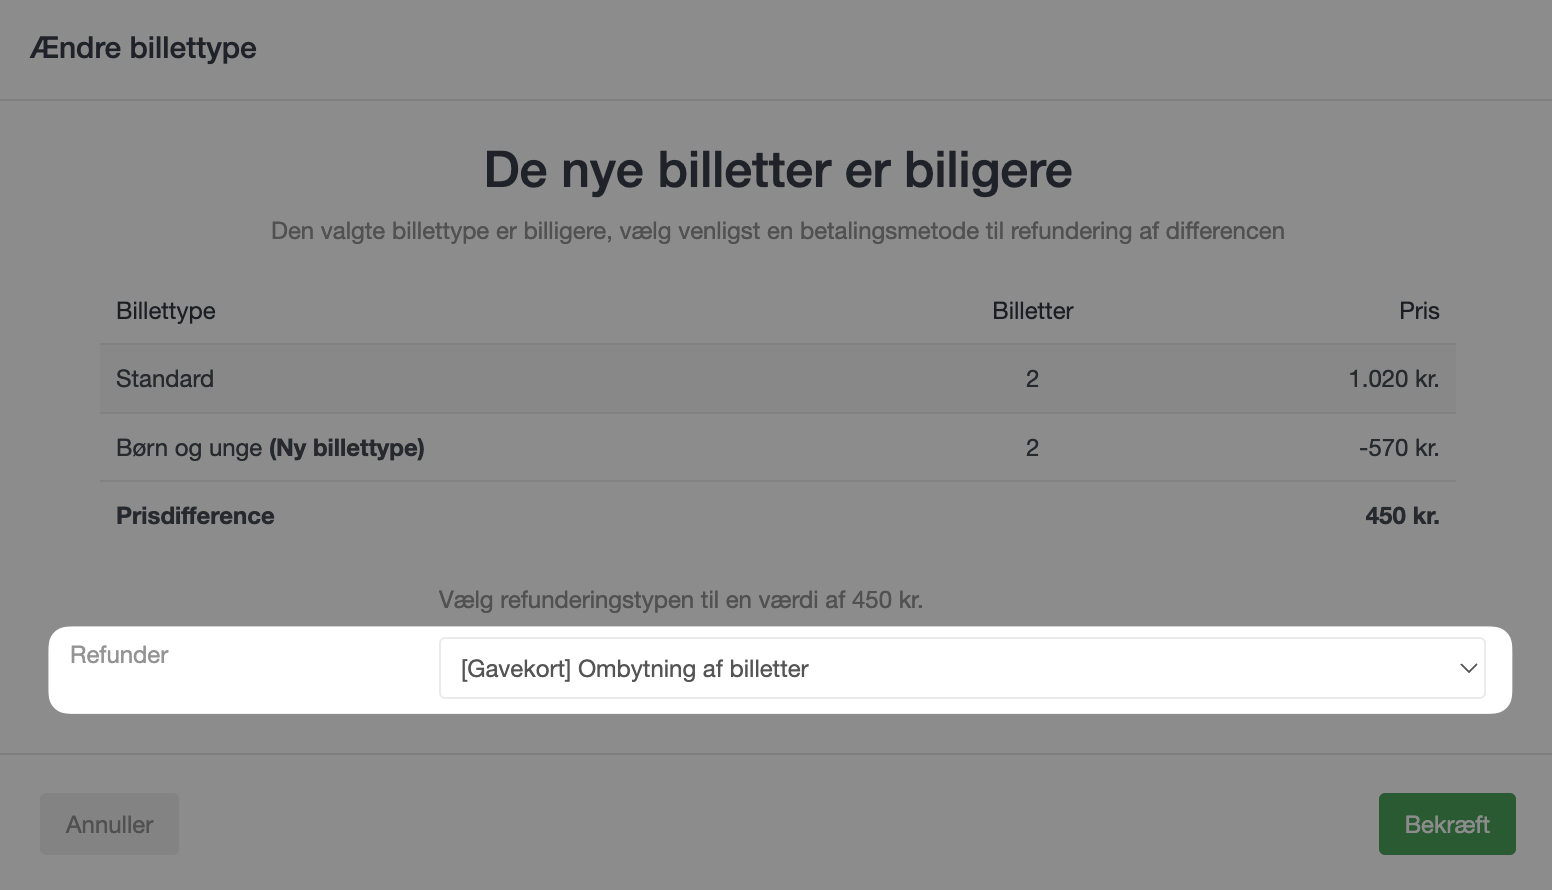Select the Billetter column header
This screenshot has width=1552, height=890.
1032,311
